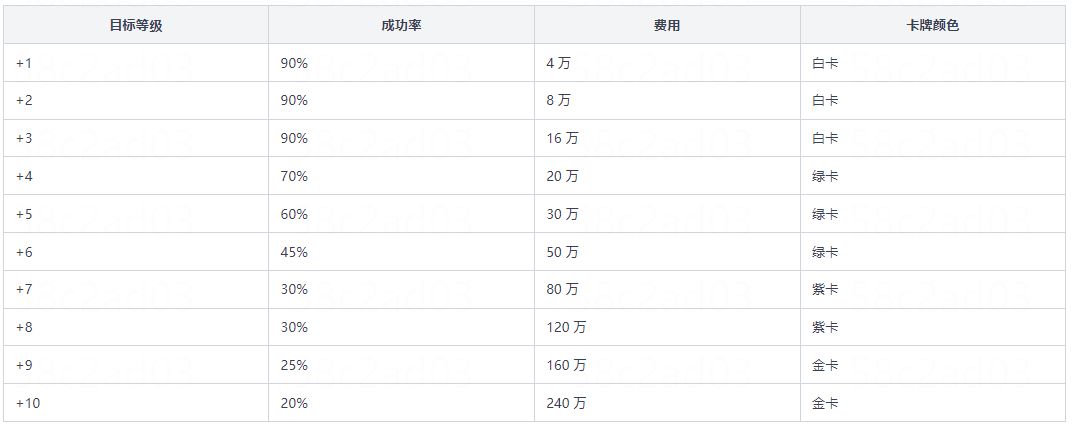Click the 卡牌颜色 column header
The height and width of the screenshot is (429, 1073).
pyautogui.click(x=932, y=25)
